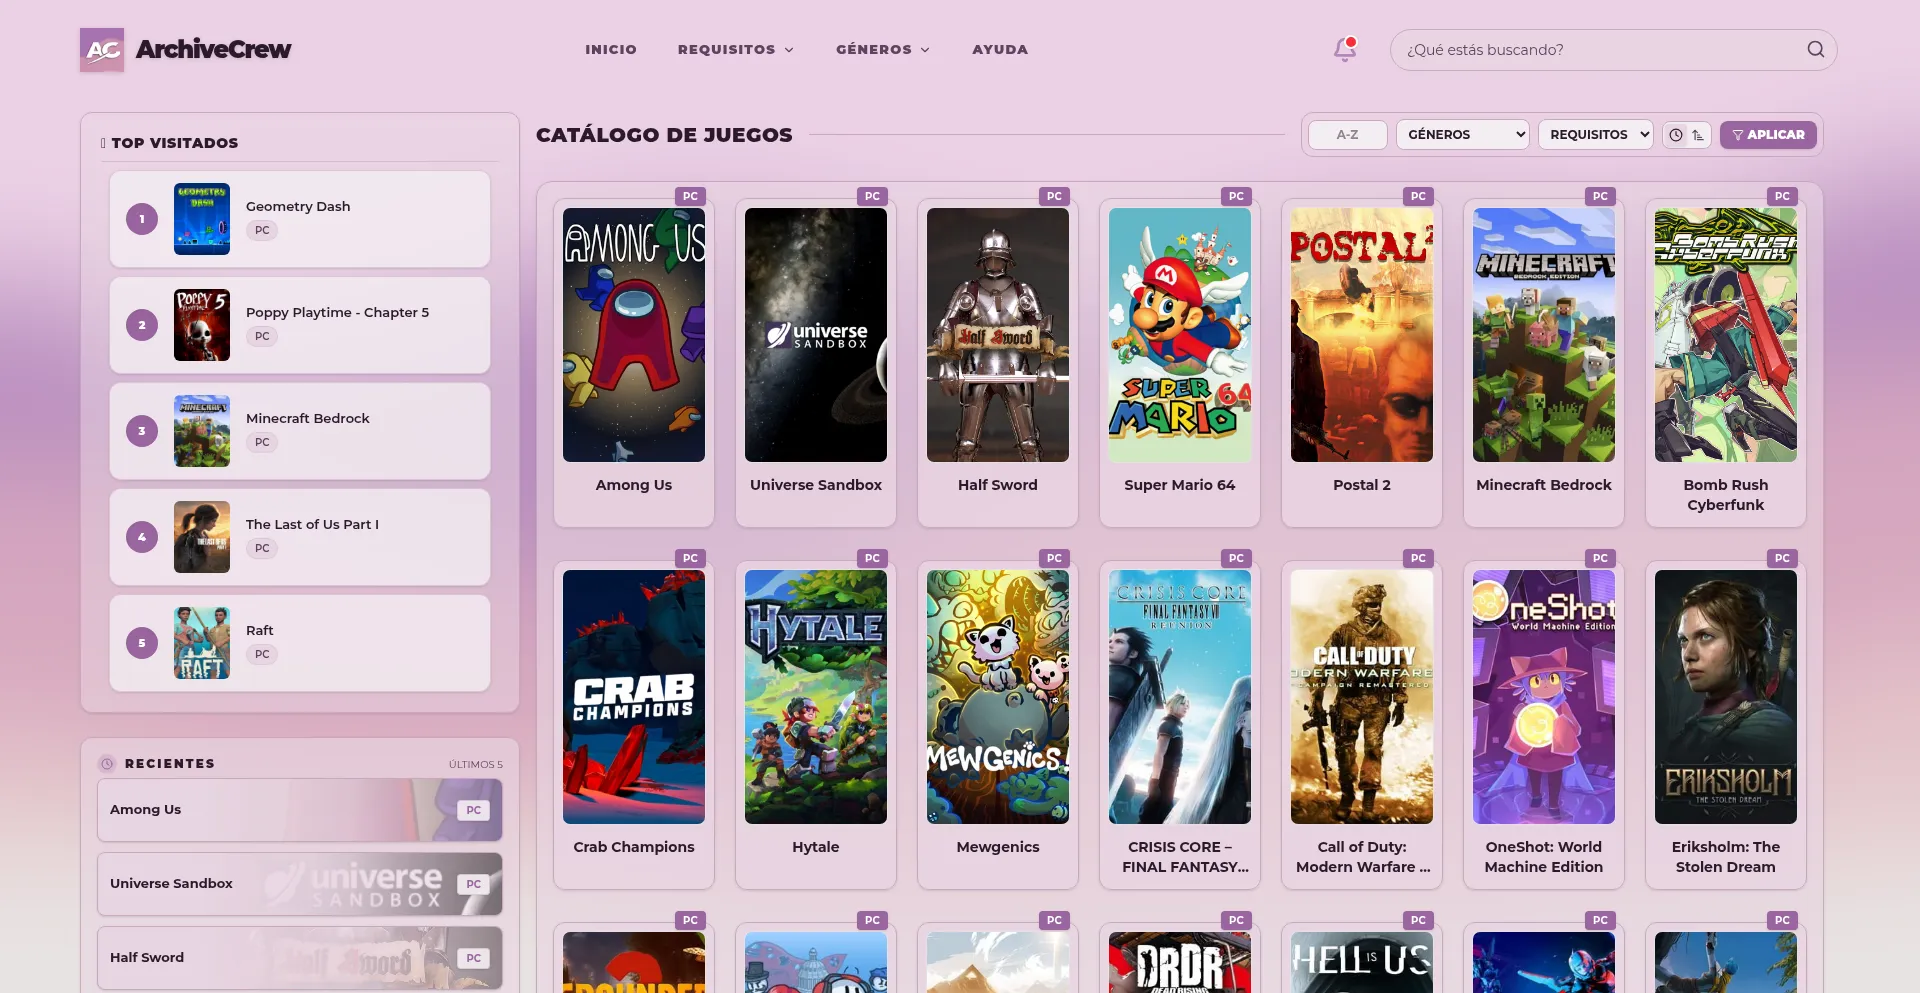This screenshot has width=1920, height=993.
Task: Open Among Us in Recientes list
Action: [300, 810]
